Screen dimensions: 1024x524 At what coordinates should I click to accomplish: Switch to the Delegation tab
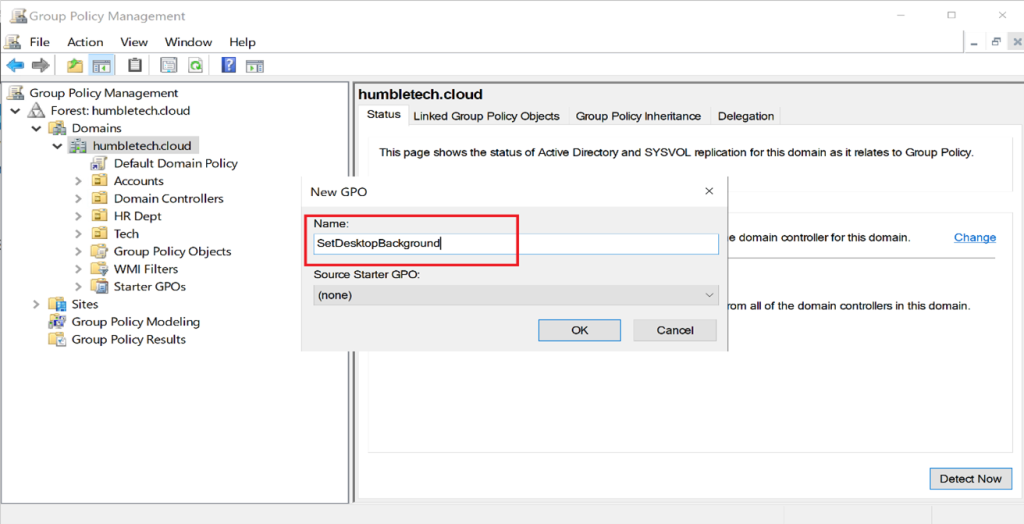(745, 116)
